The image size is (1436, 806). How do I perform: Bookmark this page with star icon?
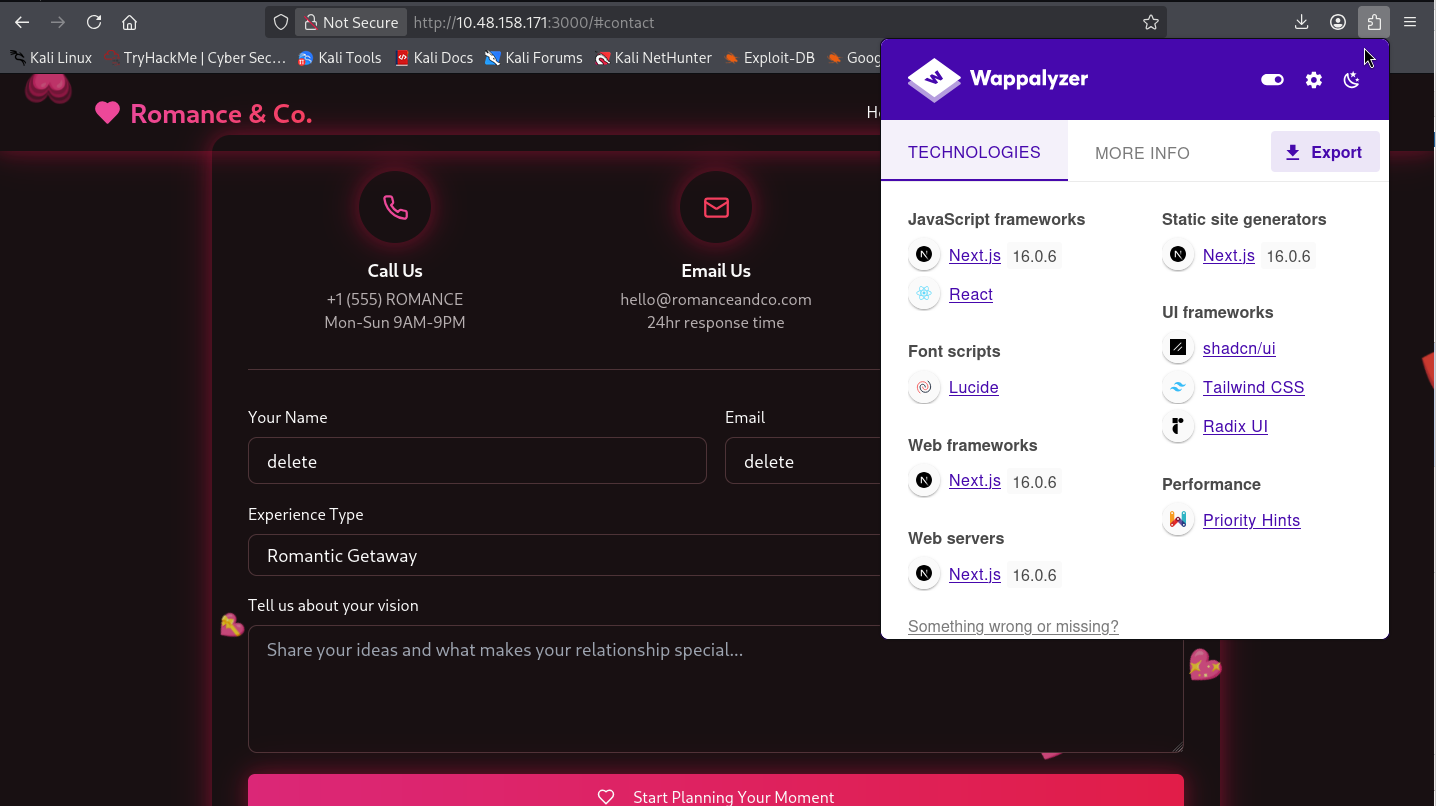click(1151, 22)
